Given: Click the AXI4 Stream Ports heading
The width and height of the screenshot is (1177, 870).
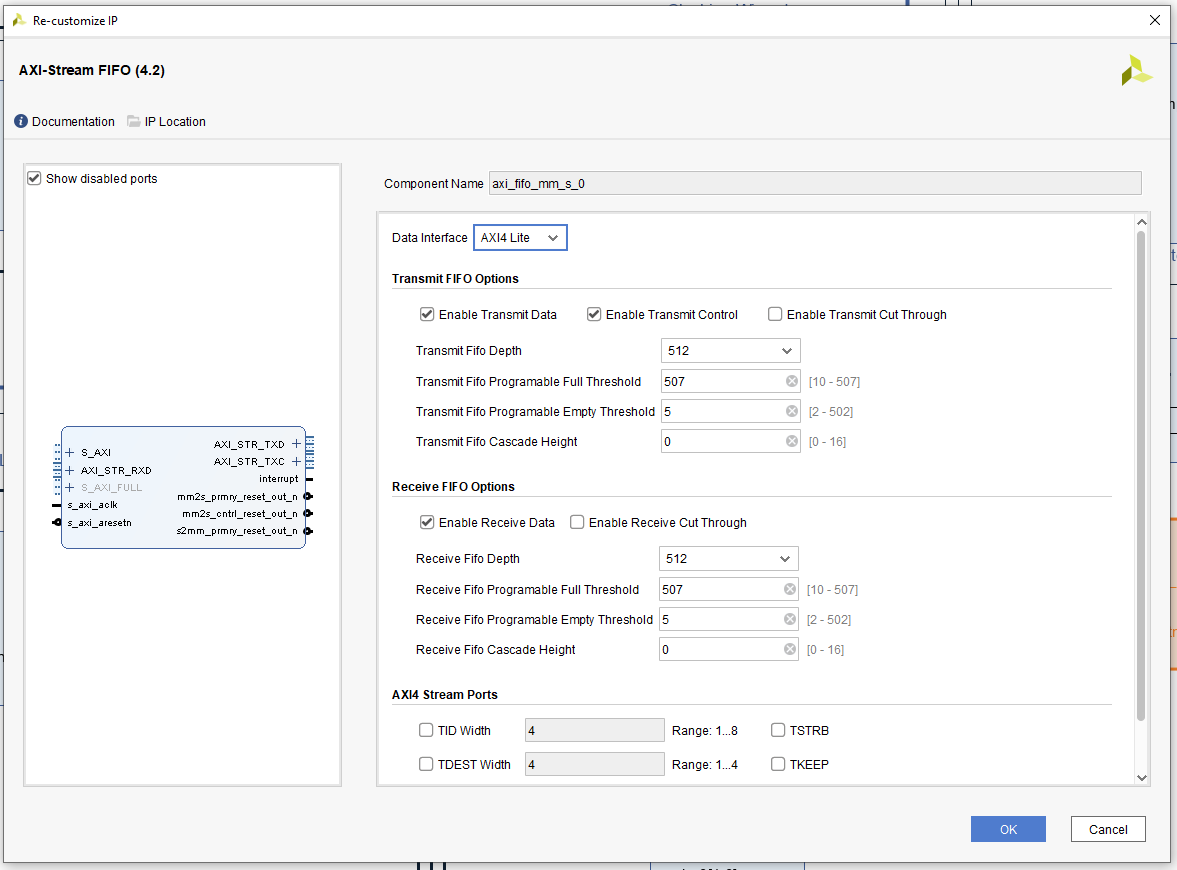Looking at the screenshot, I should [x=444, y=694].
